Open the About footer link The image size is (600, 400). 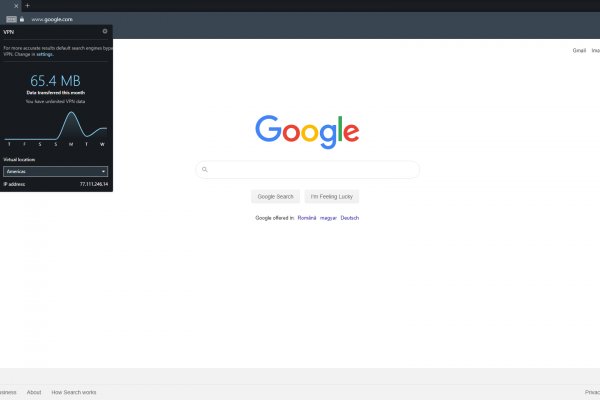point(34,392)
